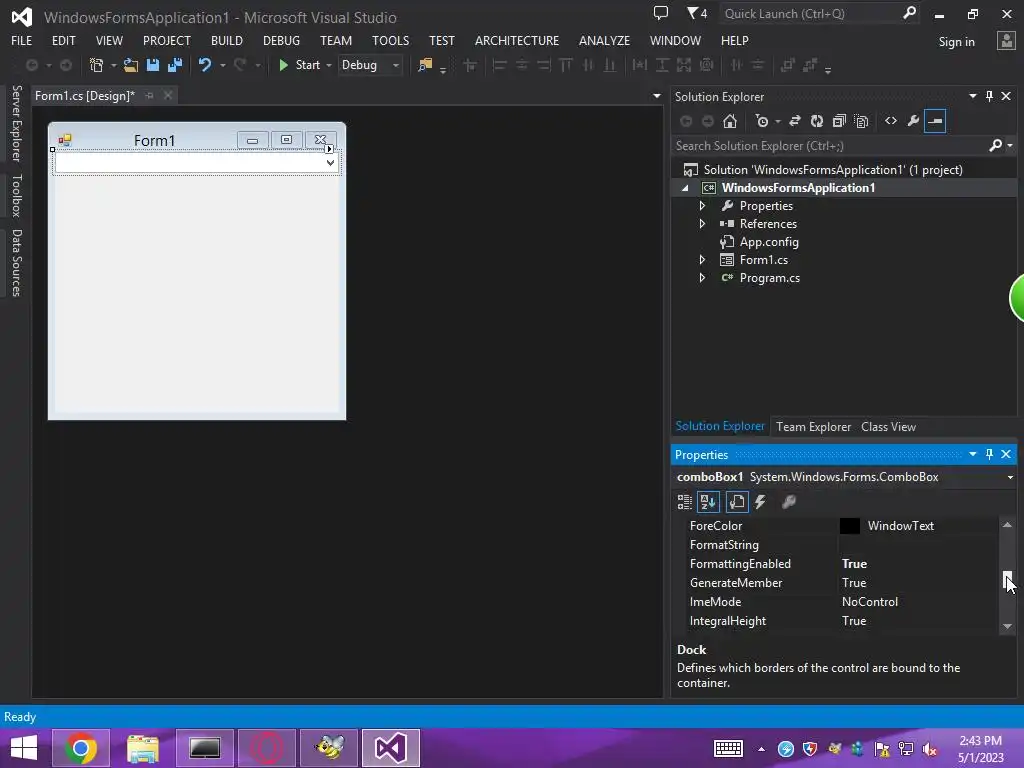The width and height of the screenshot is (1024, 768).
Task: Click the Properties scrollbar up arrow
Action: pos(1007,525)
